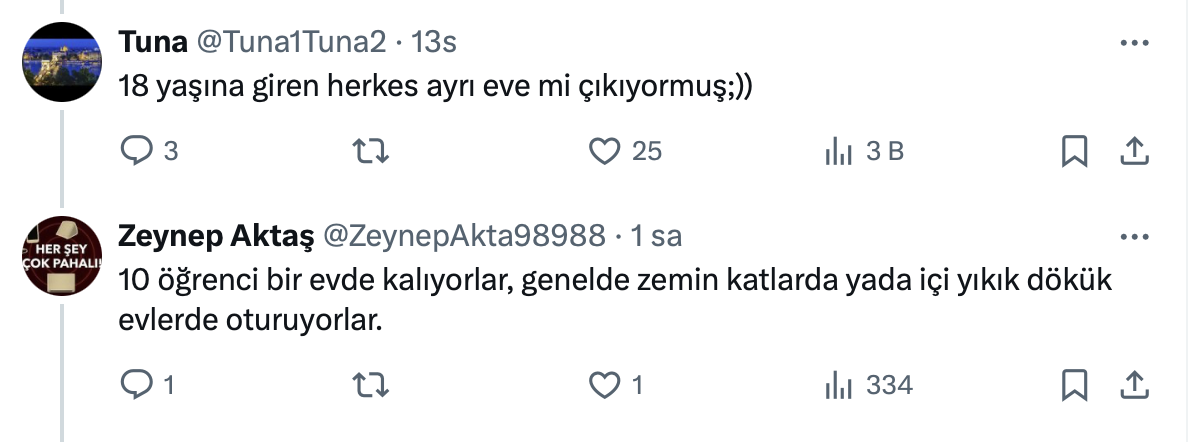Share Tuna's tweet
The height and width of the screenshot is (442, 1196).
coord(1134,150)
